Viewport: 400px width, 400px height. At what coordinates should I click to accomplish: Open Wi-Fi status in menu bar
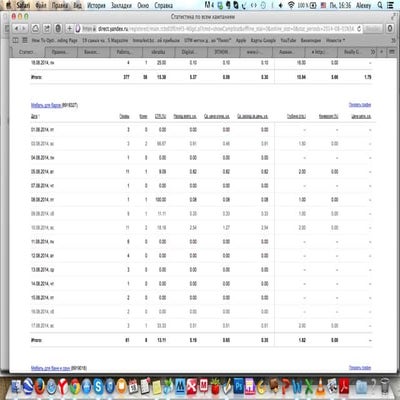pos(291,5)
